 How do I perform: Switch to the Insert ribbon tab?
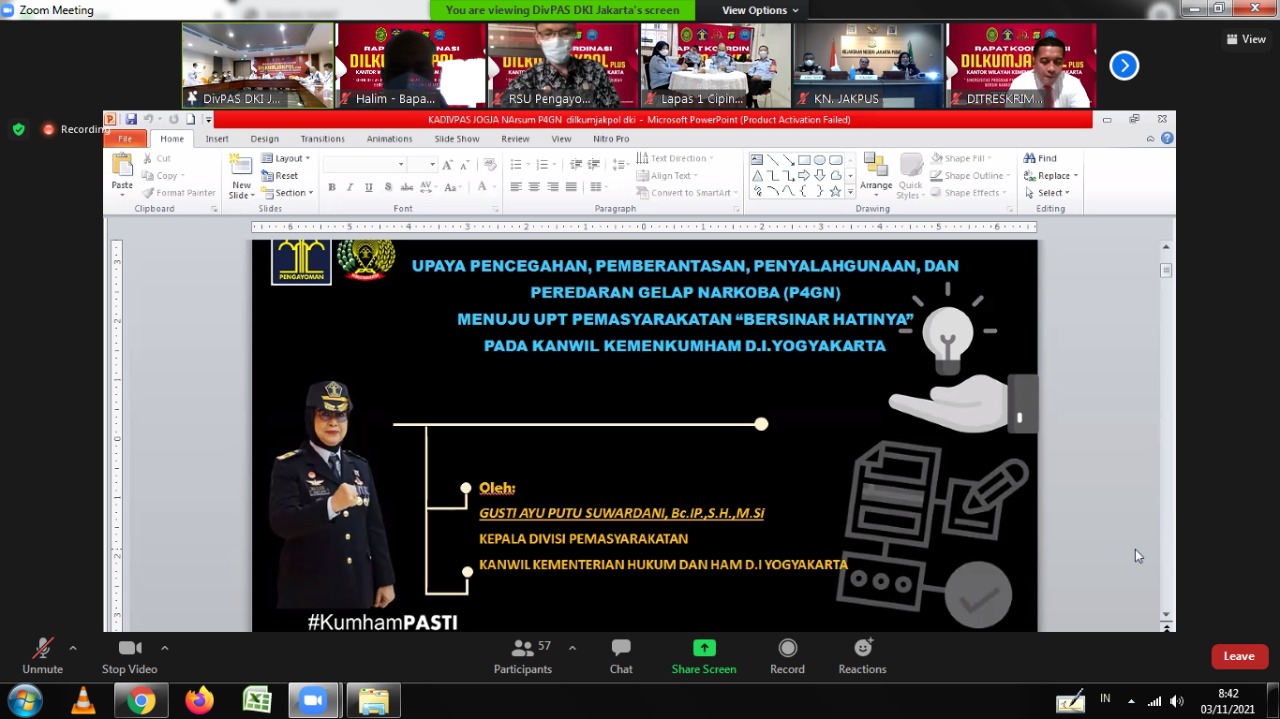(217, 139)
